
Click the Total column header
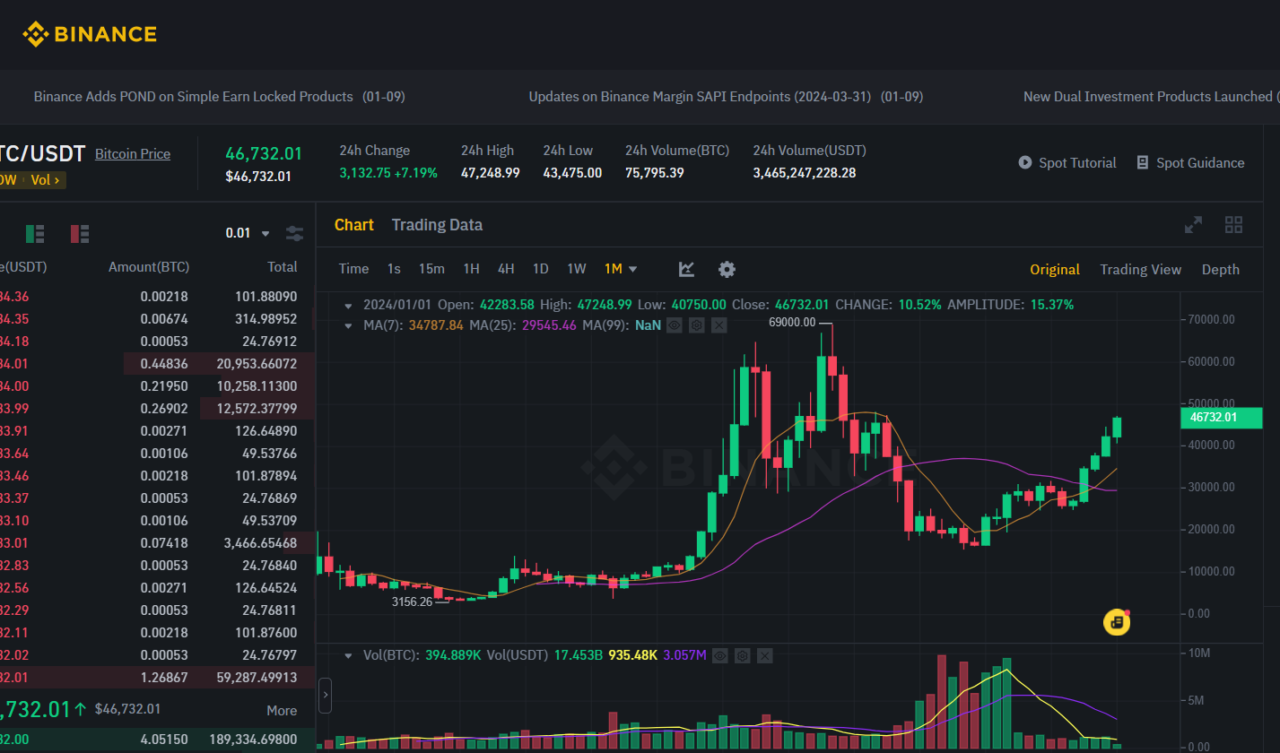pos(282,267)
